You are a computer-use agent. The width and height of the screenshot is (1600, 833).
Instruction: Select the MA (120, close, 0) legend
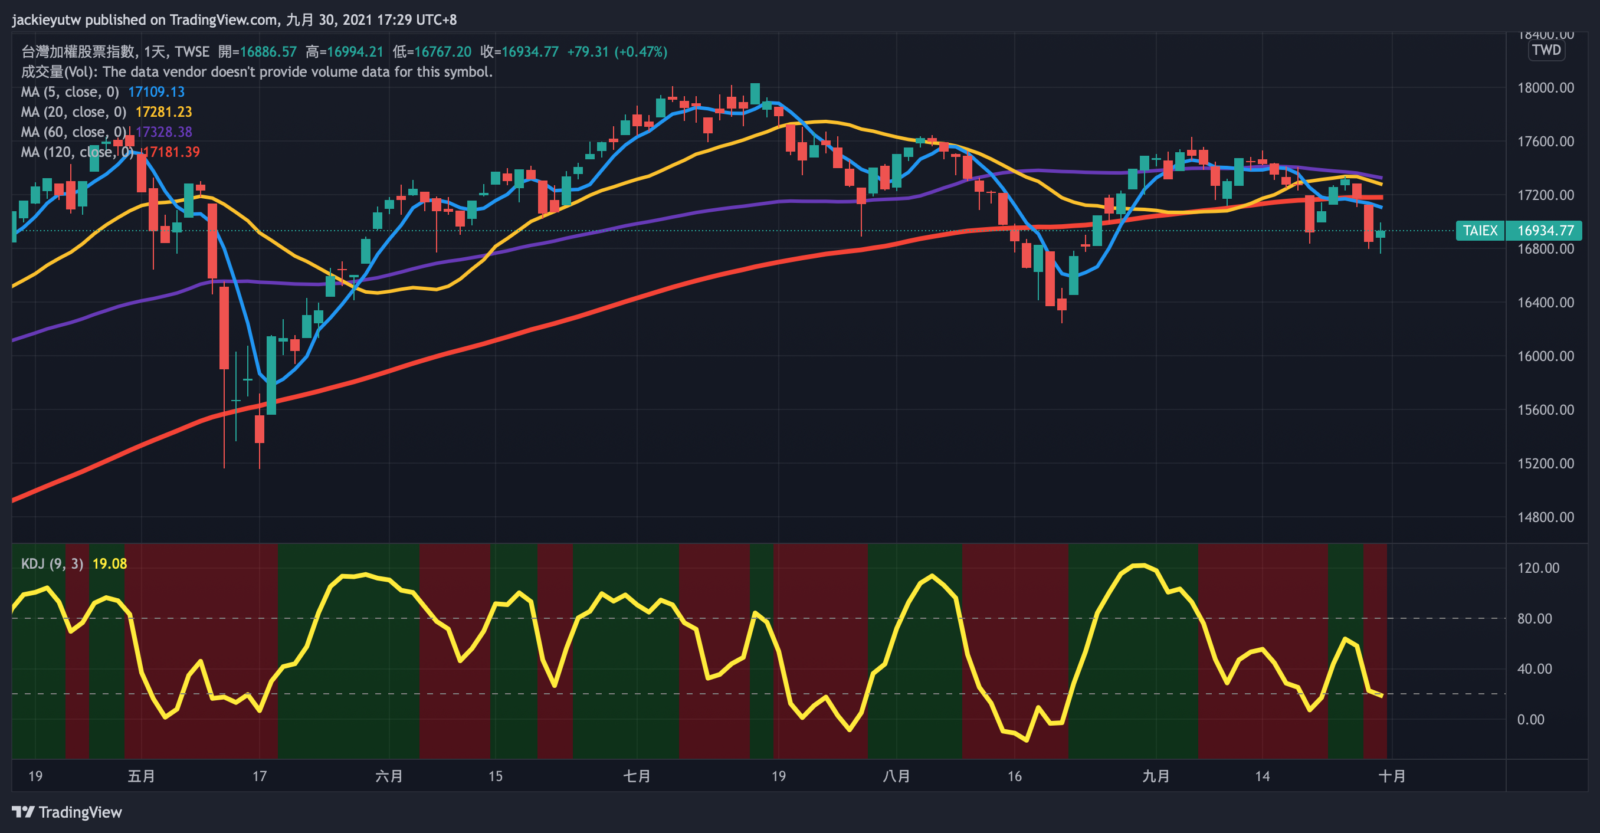click(x=77, y=152)
